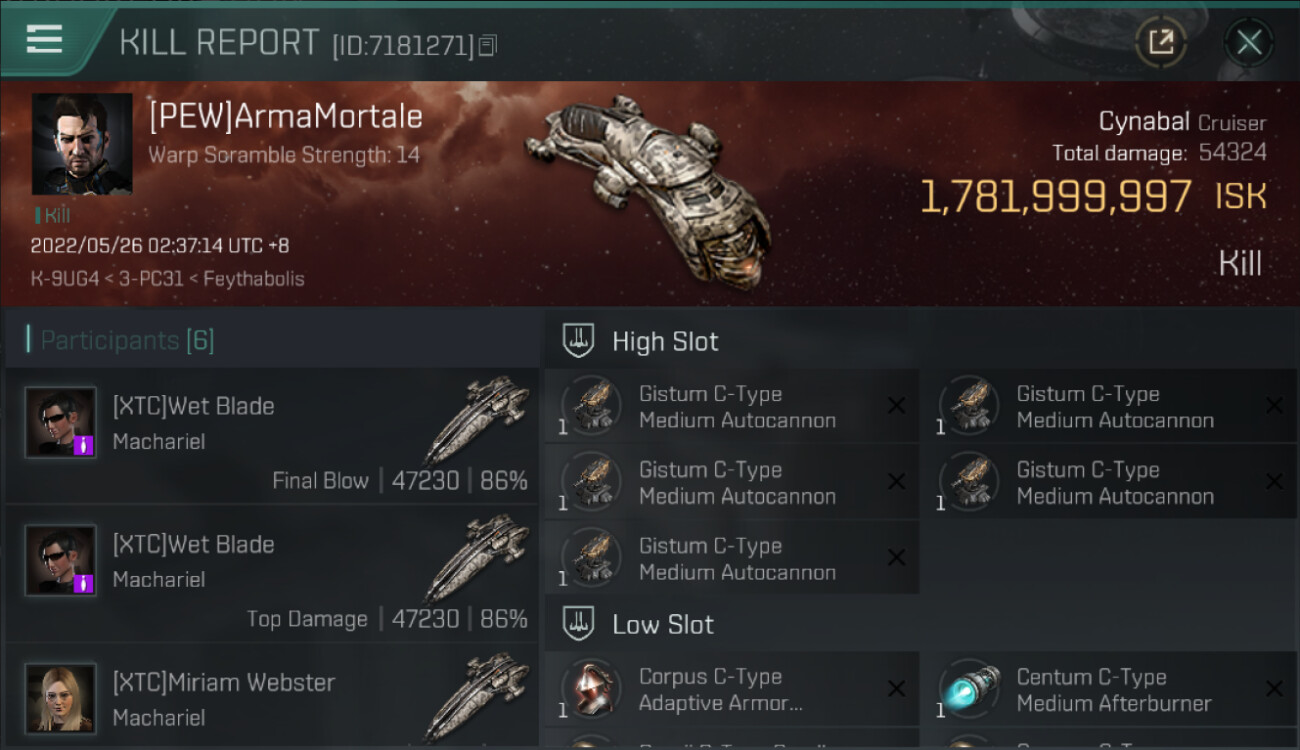Click the Medium Afterburner's X mark
1300x750 pixels.
[x=1274, y=689]
